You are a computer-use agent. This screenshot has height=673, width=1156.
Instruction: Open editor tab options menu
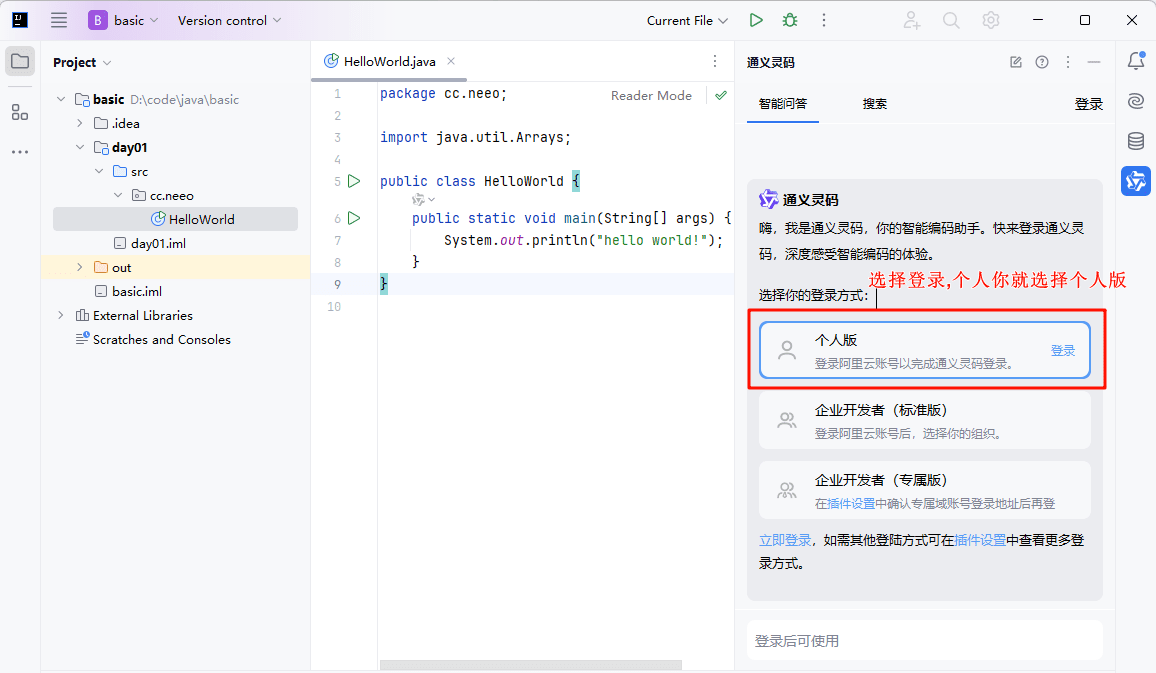714,61
